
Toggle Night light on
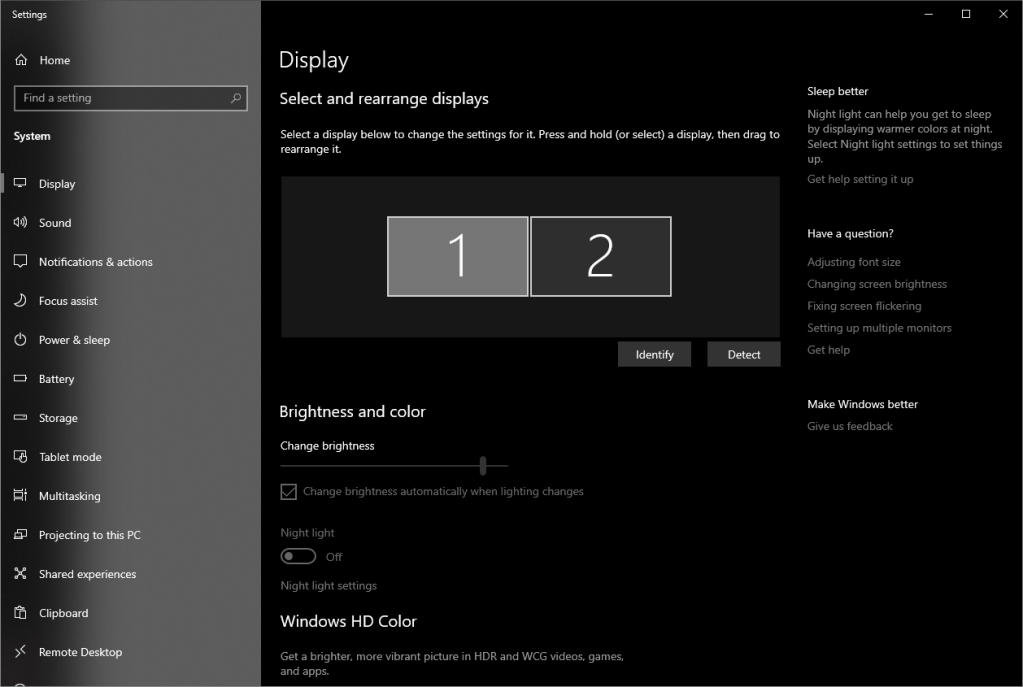(297, 556)
